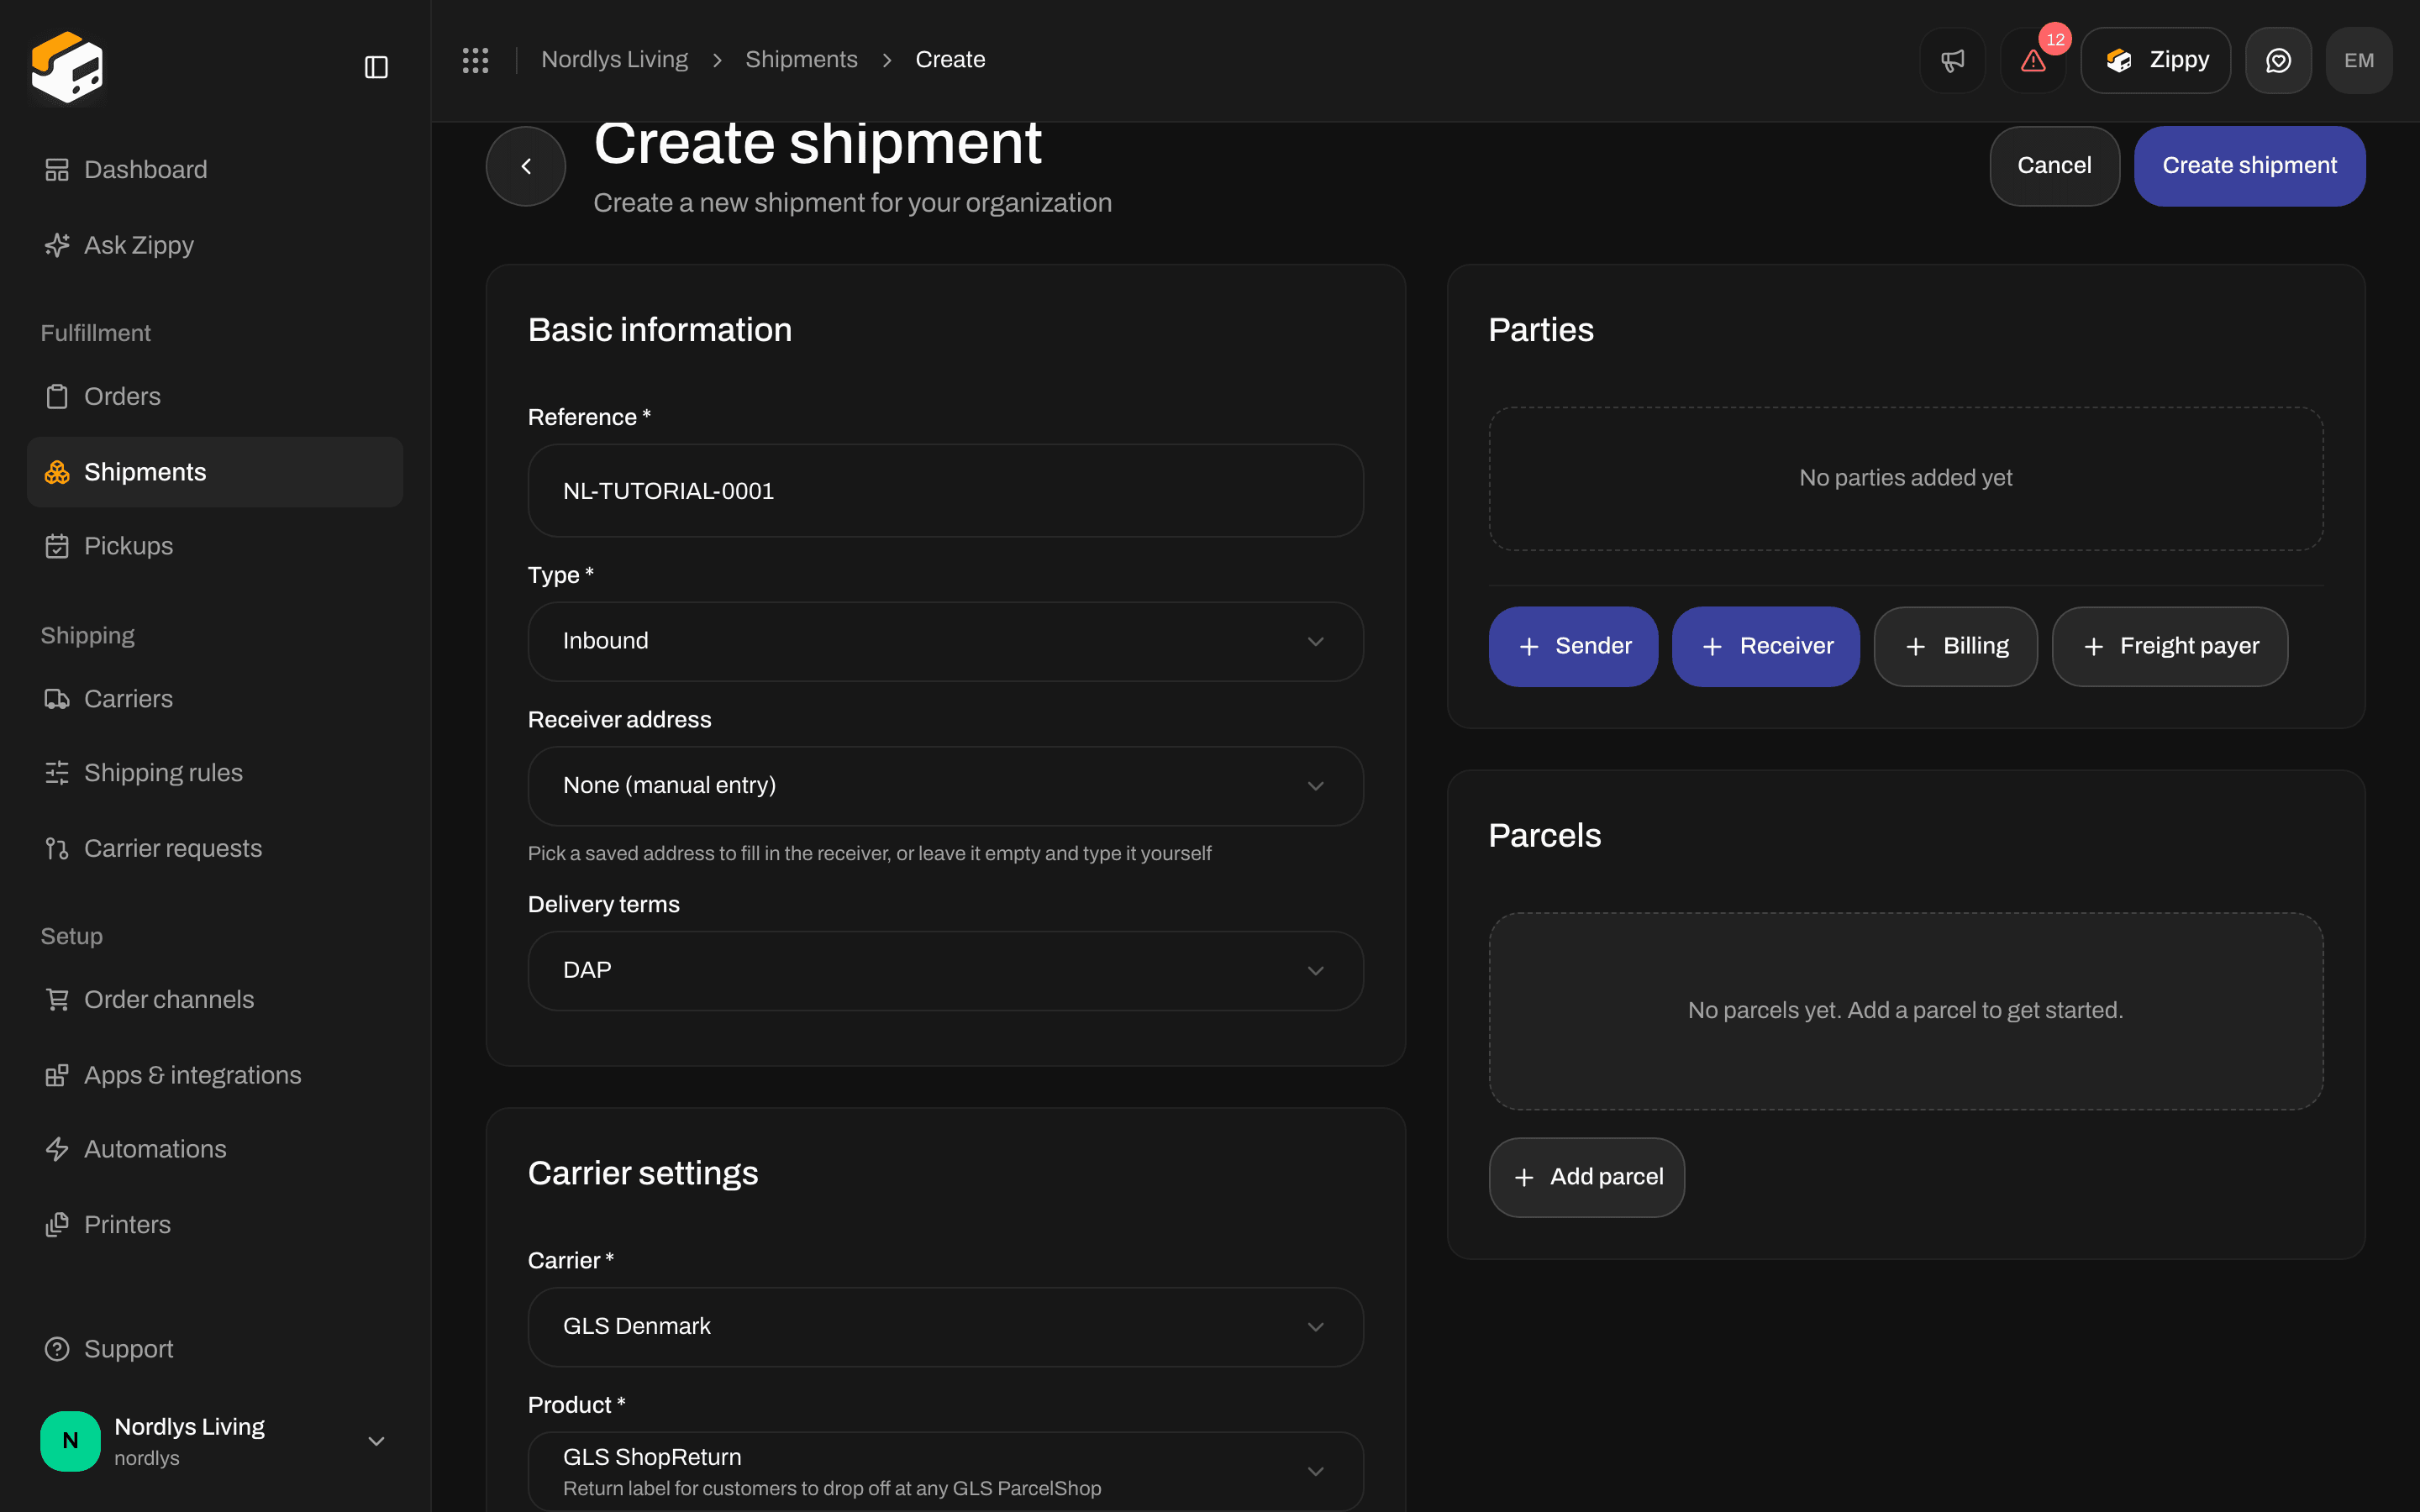The height and width of the screenshot is (1512, 2420).
Task: Expand the Nordlys Living organization switcher
Action: point(215,1441)
